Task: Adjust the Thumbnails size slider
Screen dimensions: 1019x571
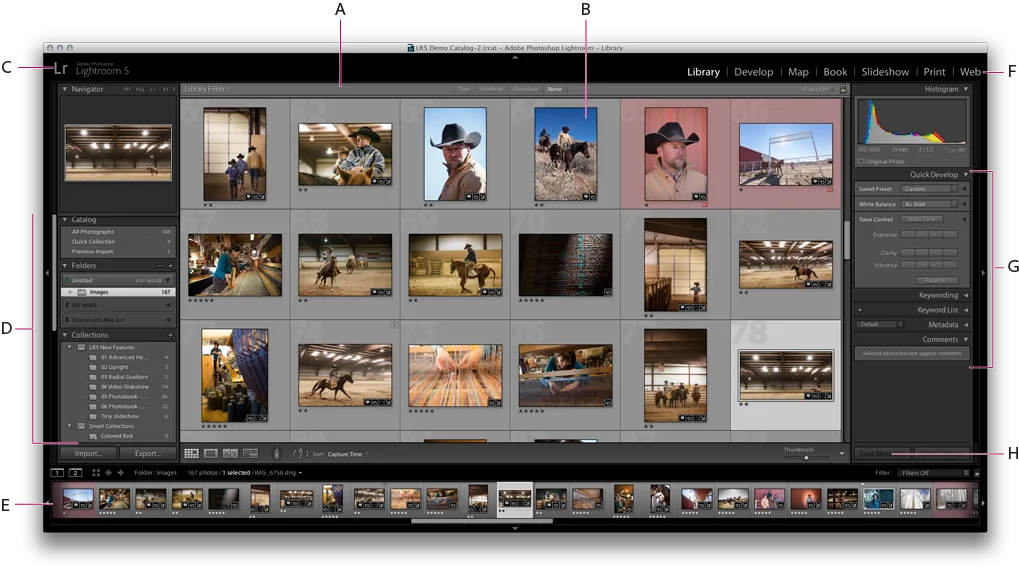Action: coord(806,457)
